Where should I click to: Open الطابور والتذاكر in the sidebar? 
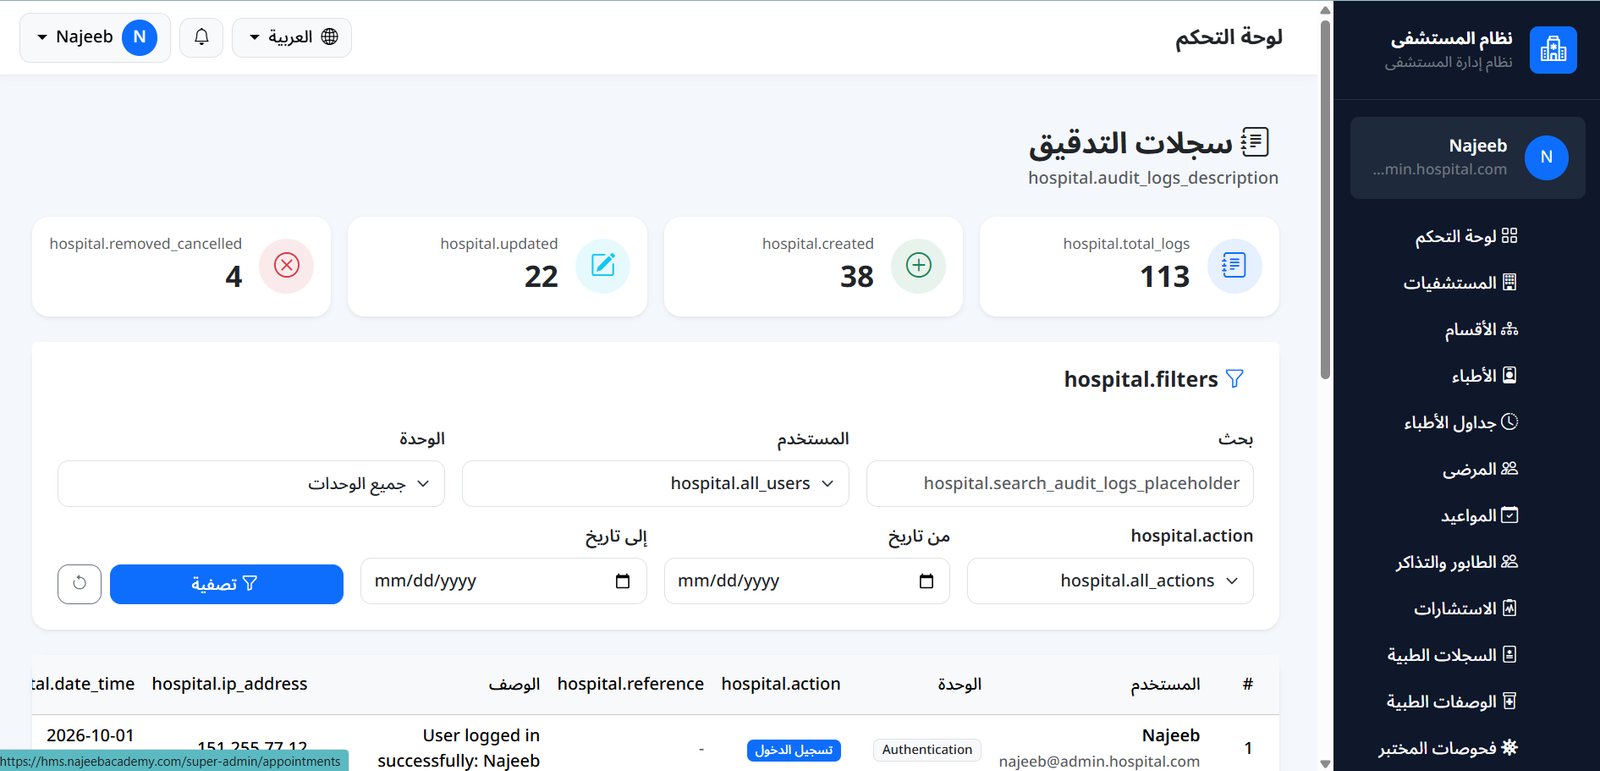1457,562
